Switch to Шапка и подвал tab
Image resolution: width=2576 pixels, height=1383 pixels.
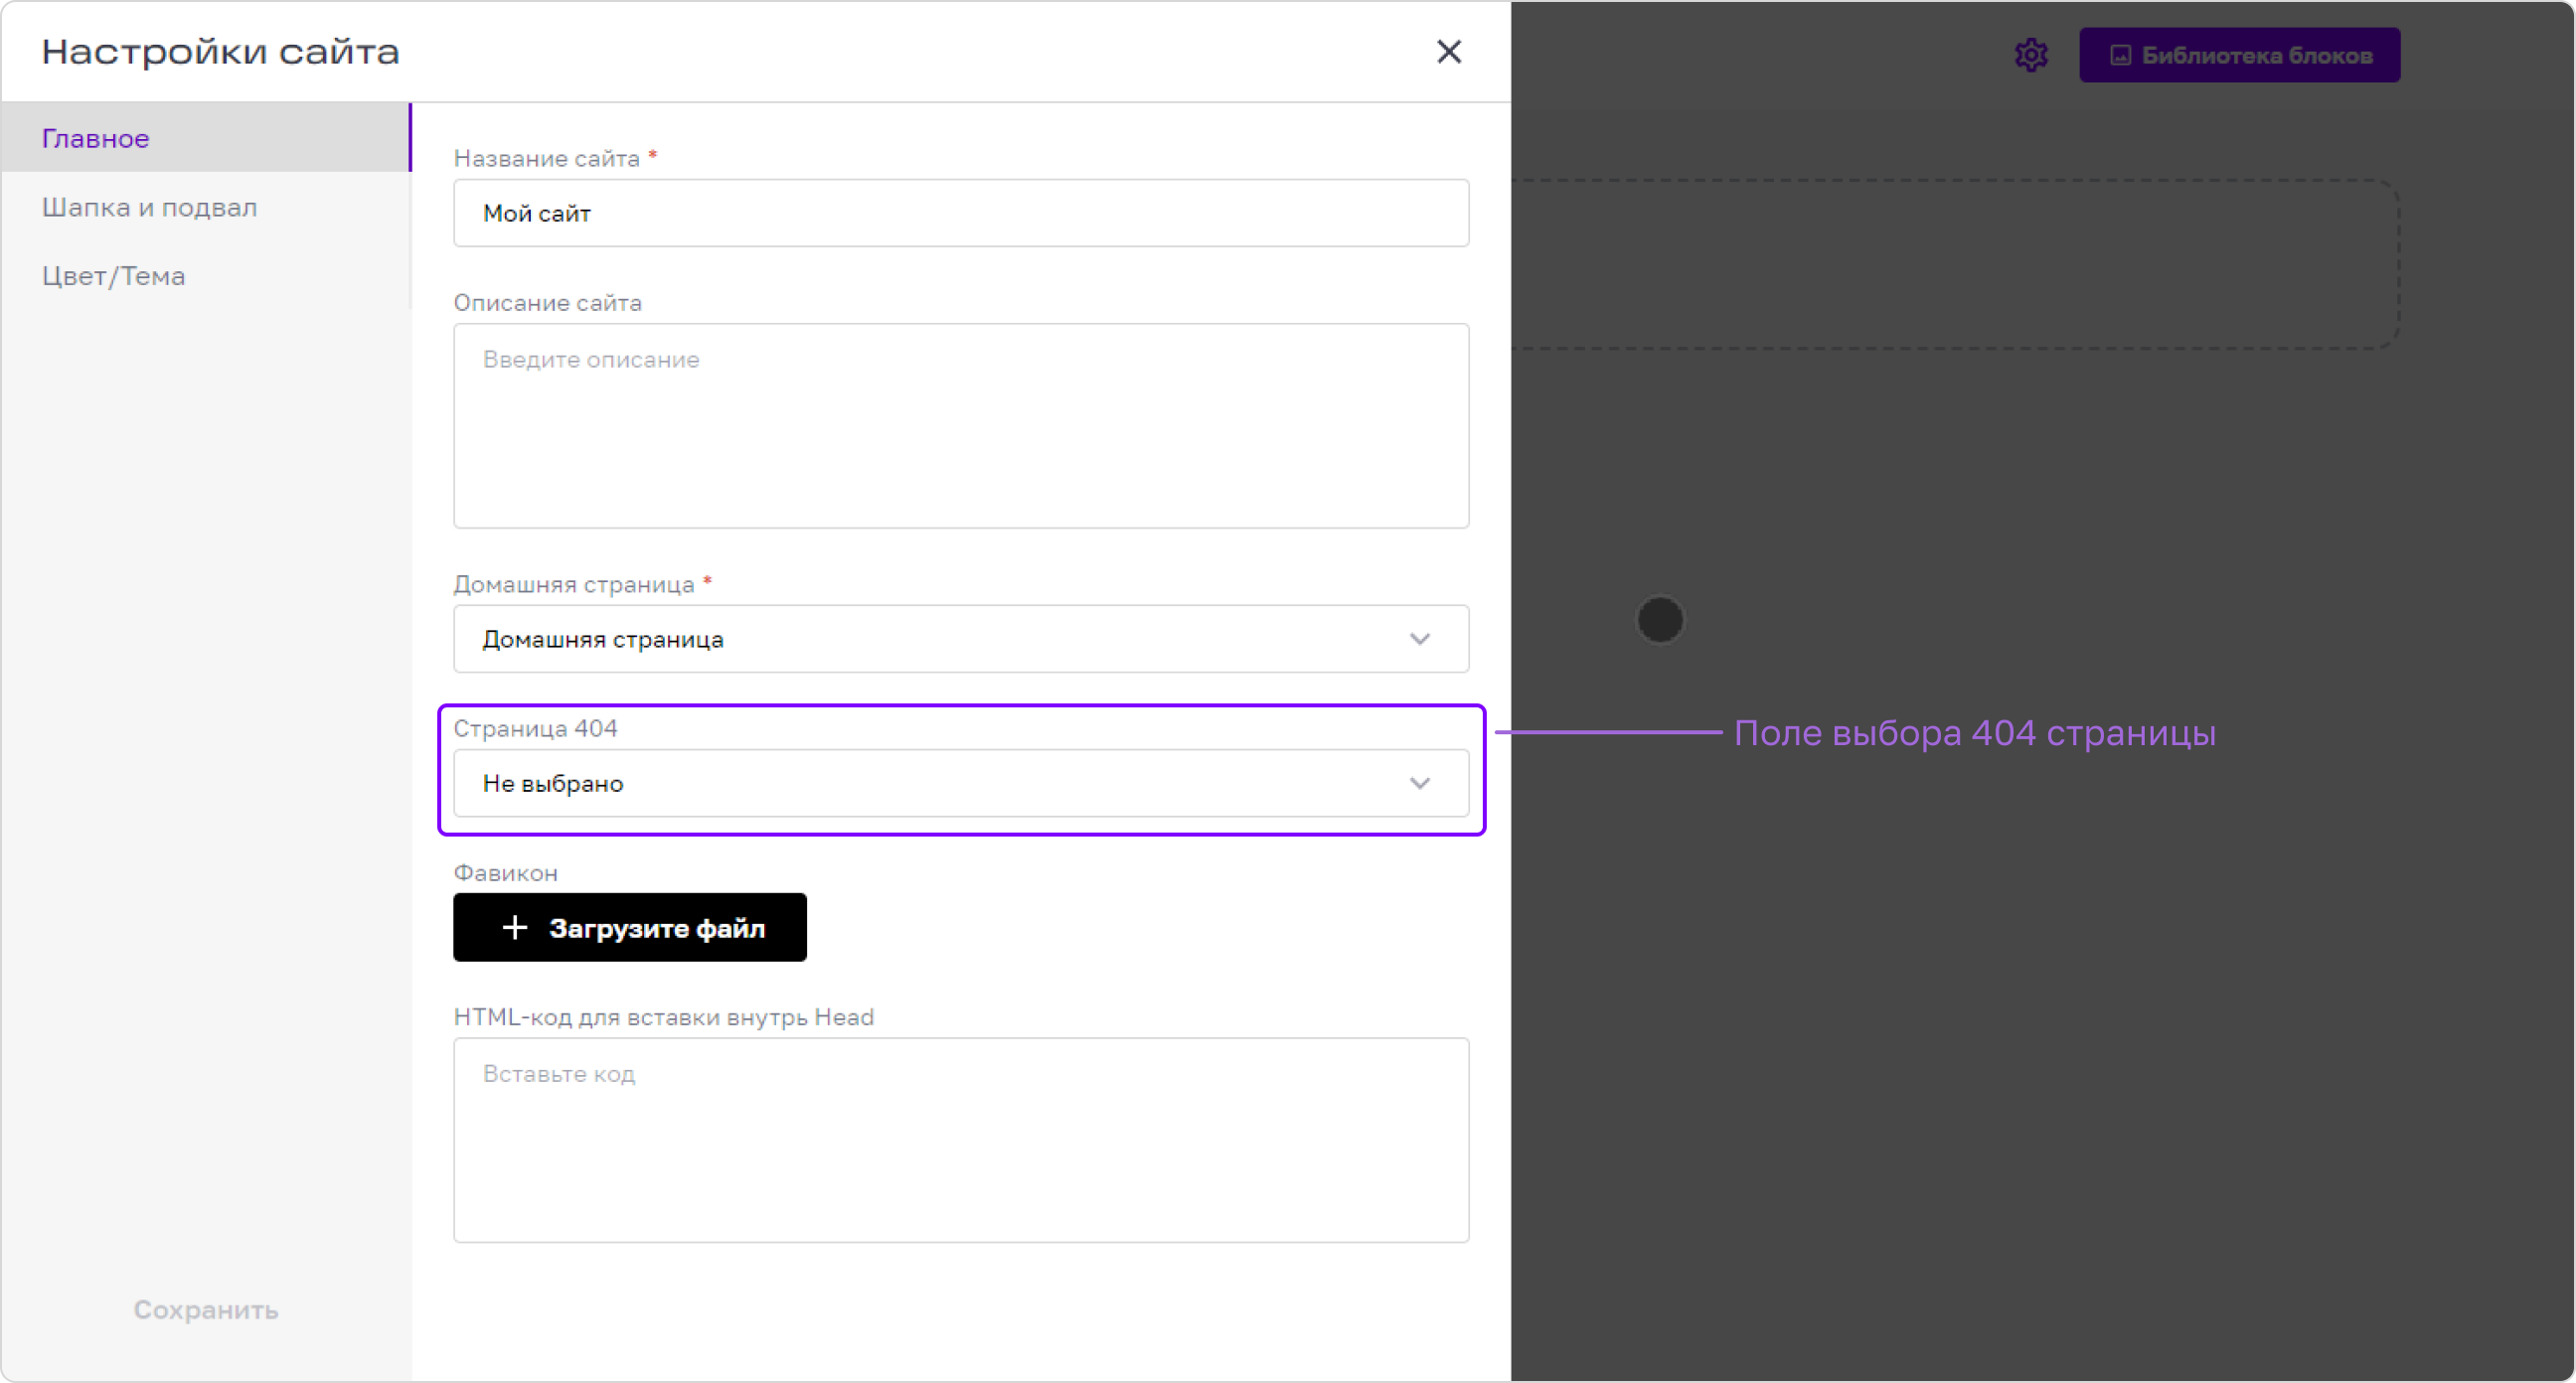pos(205,207)
